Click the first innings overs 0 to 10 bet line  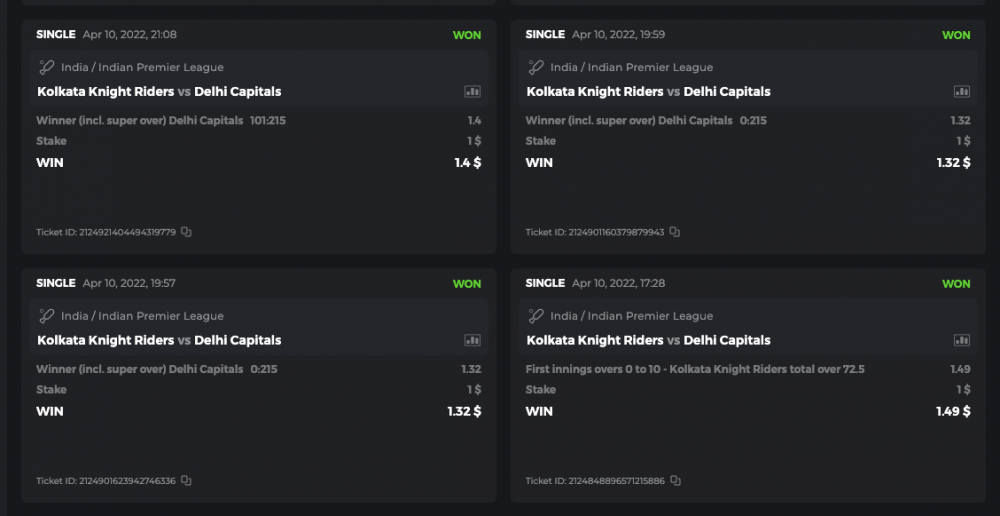point(695,369)
